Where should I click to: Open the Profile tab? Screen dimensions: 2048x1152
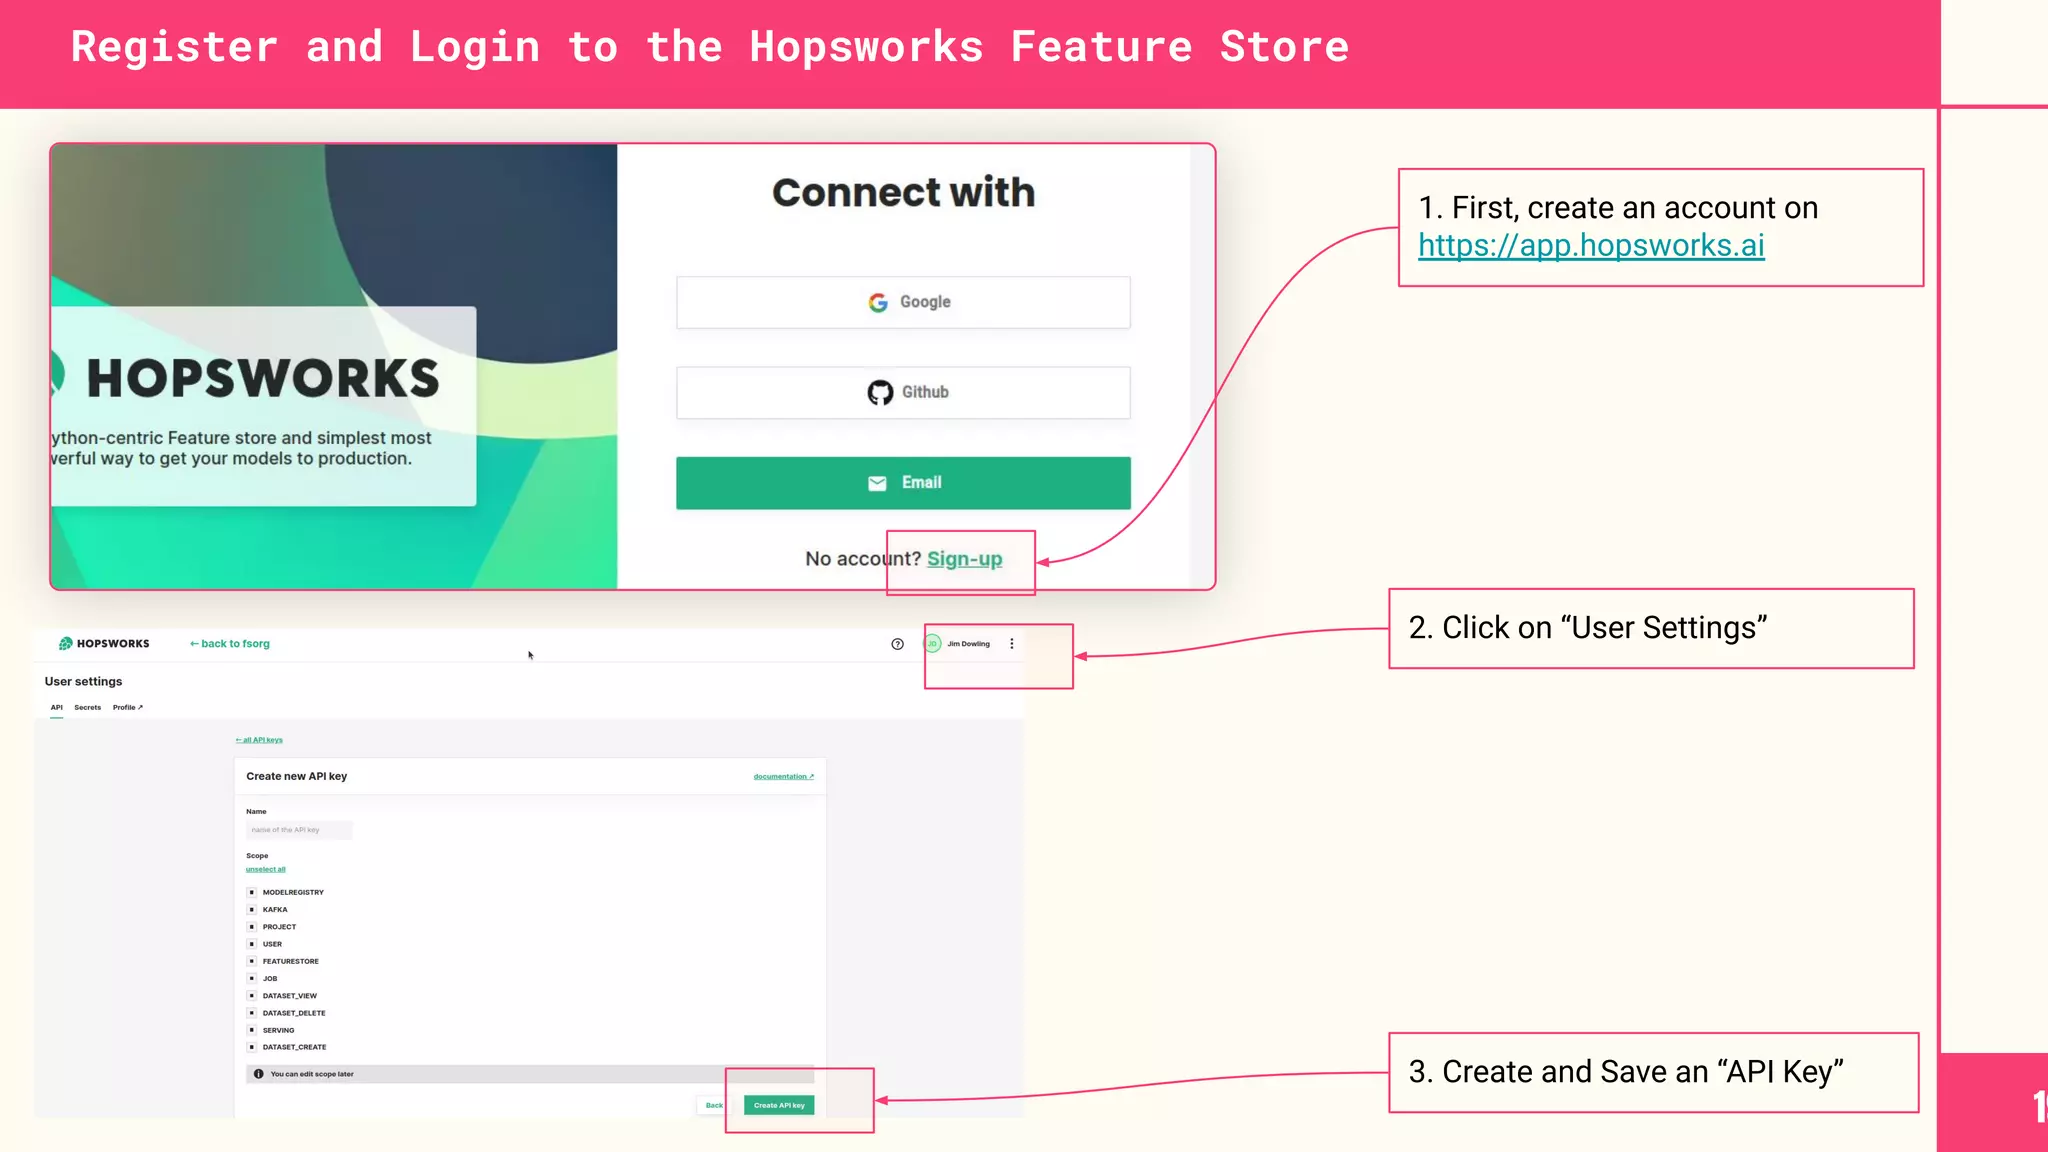[128, 707]
